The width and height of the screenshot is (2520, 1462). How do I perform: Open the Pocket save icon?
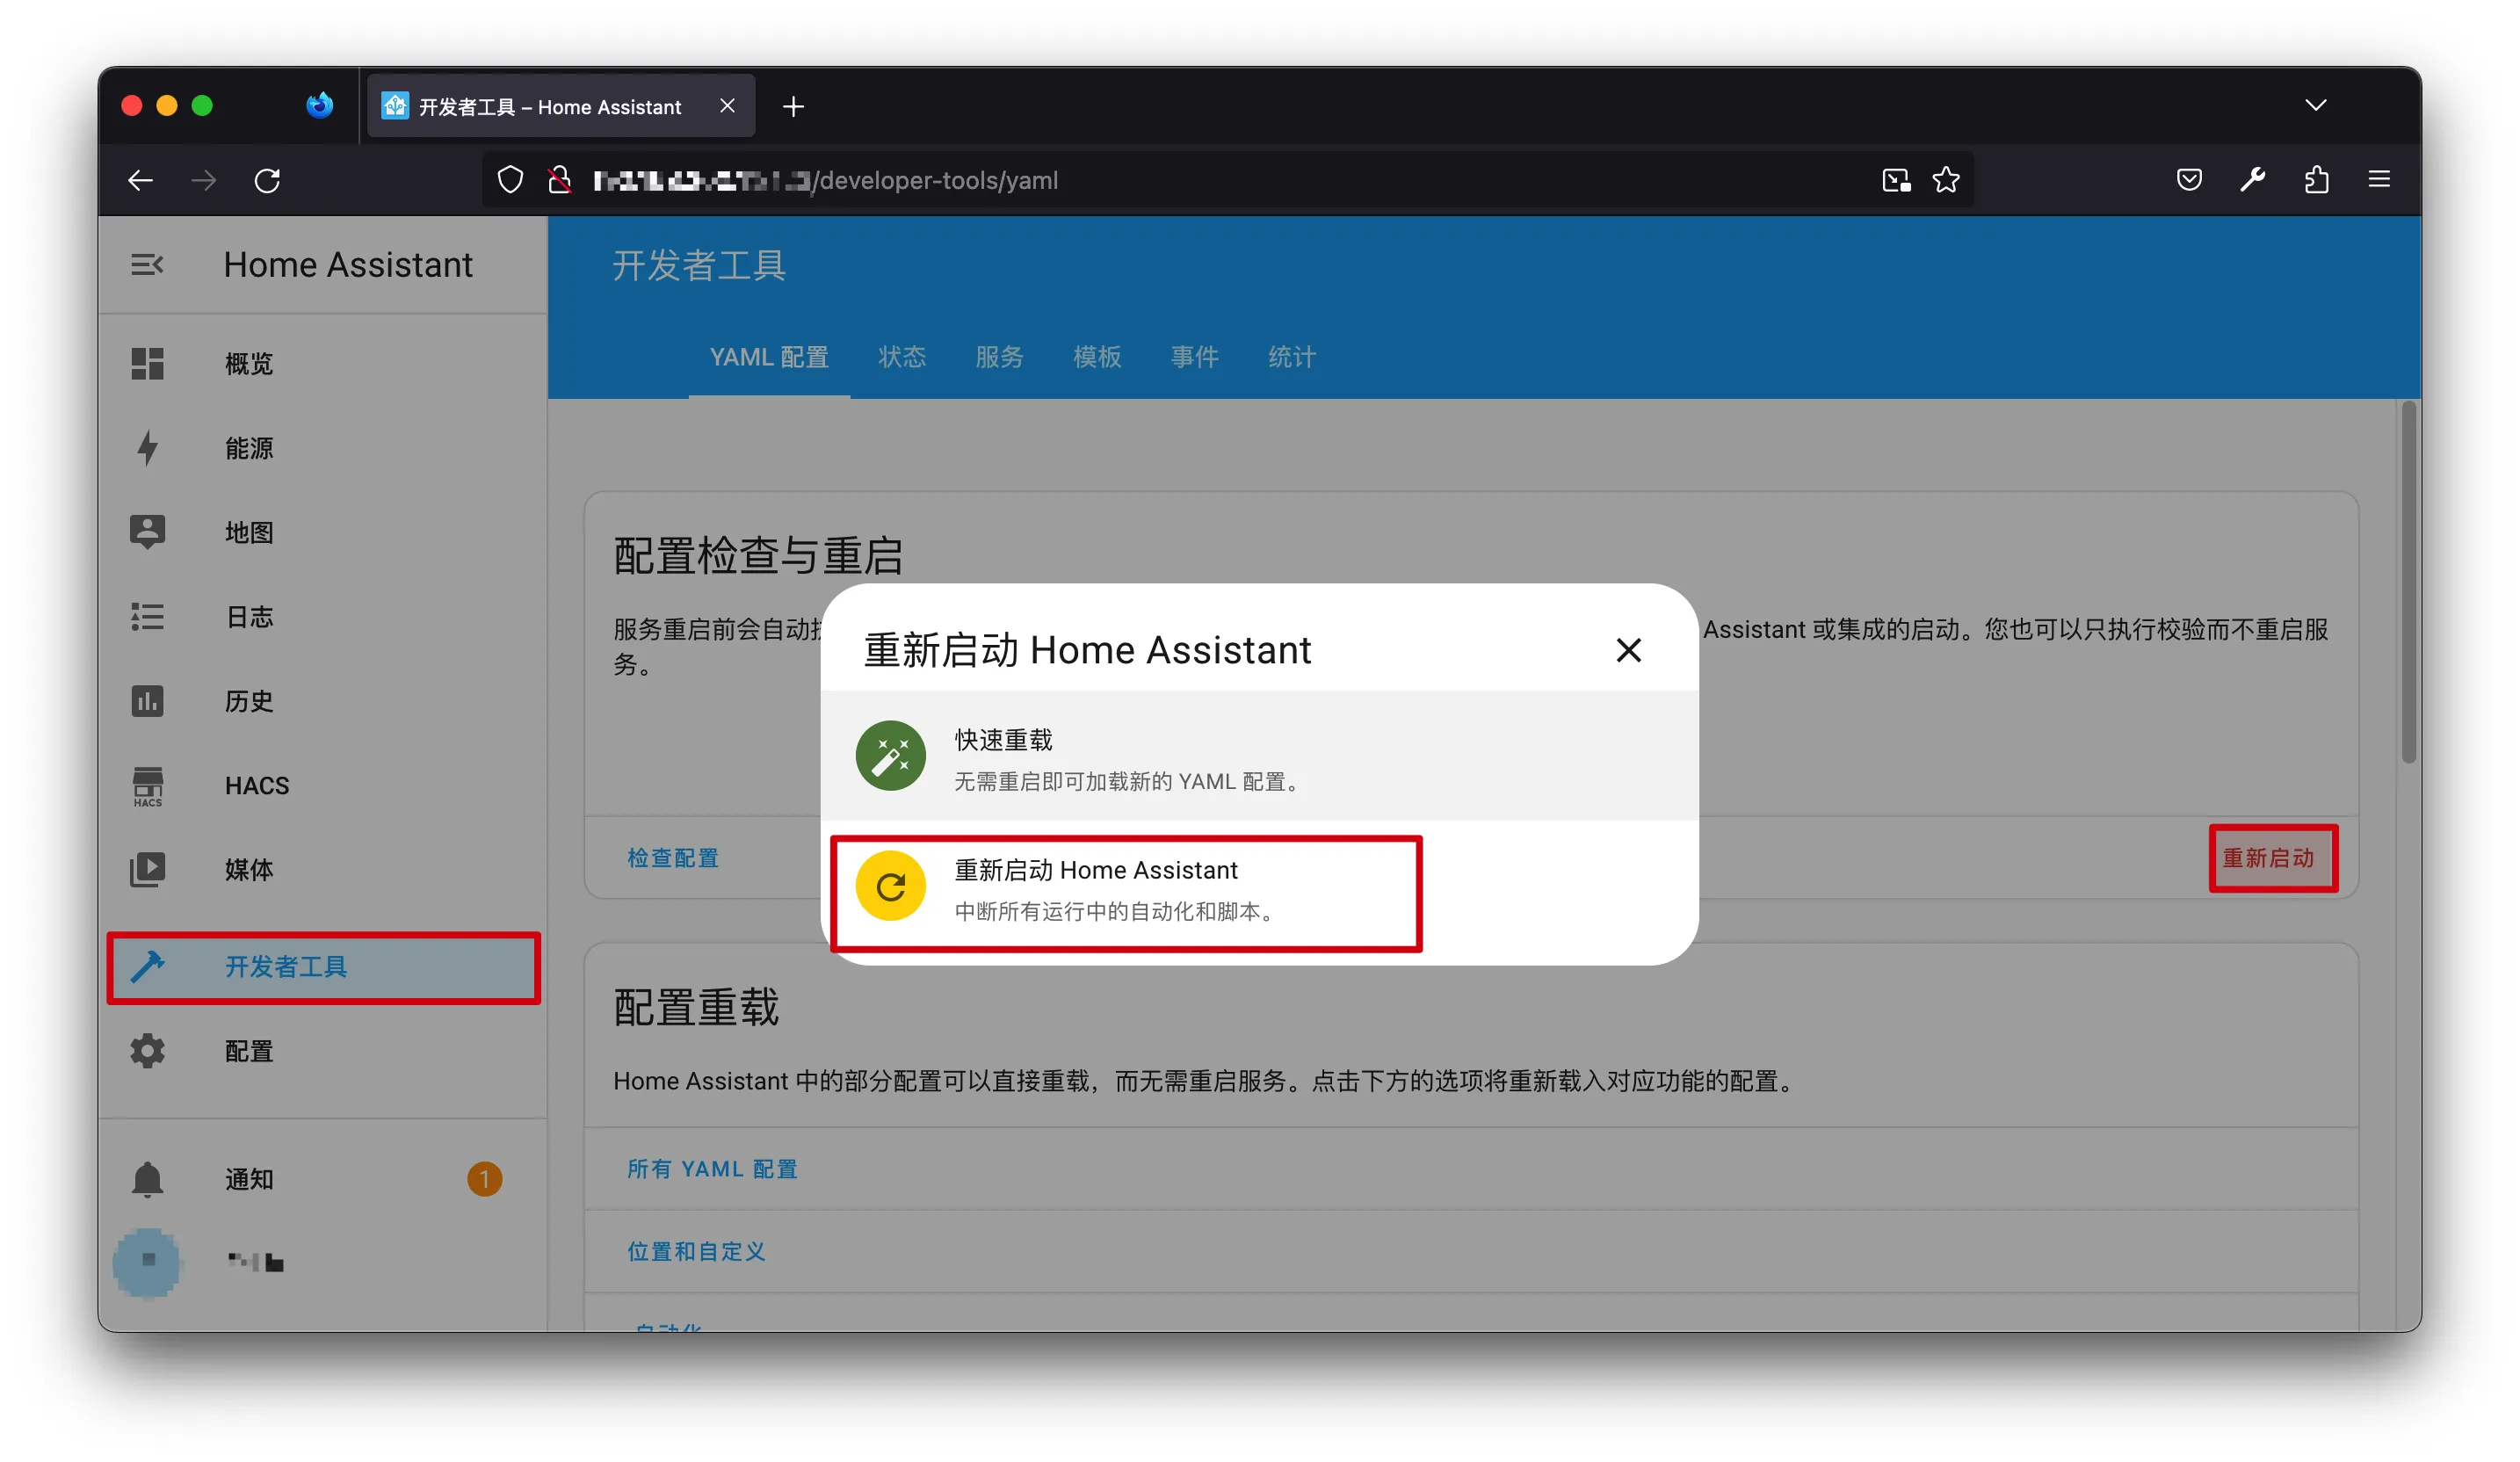tap(2189, 180)
